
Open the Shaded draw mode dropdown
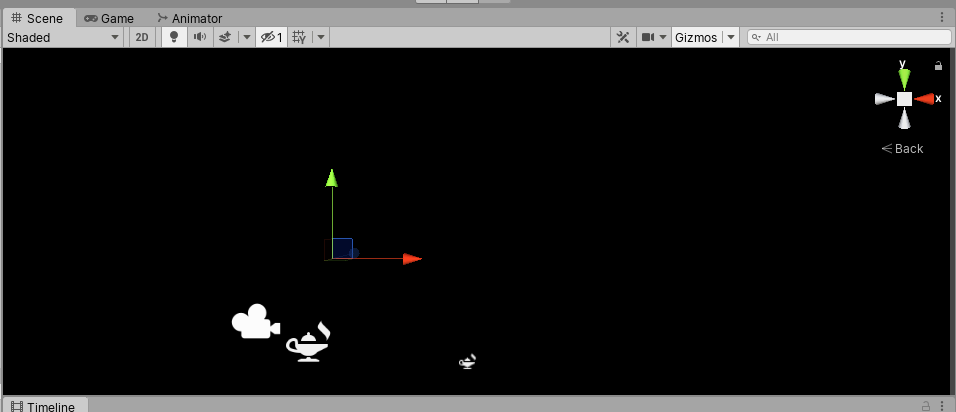pyautogui.click(x=63, y=37)
